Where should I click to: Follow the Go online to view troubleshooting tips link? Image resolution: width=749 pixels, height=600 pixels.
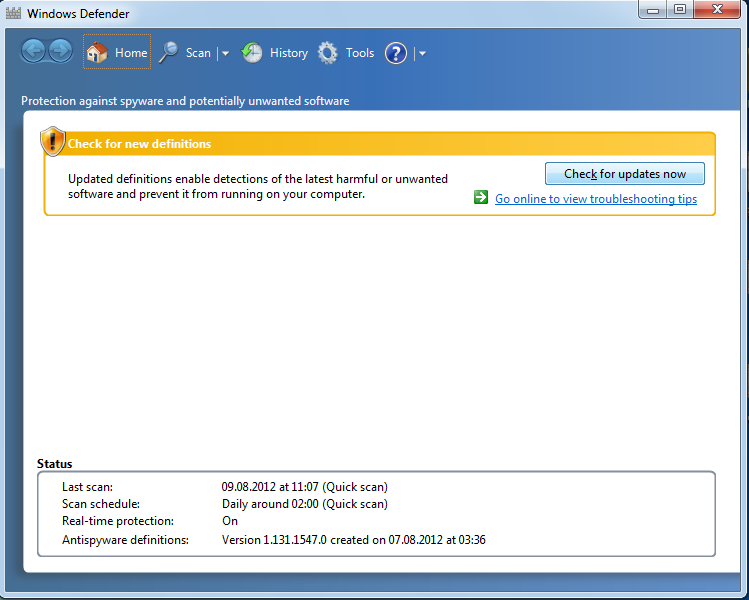(596, 199)
